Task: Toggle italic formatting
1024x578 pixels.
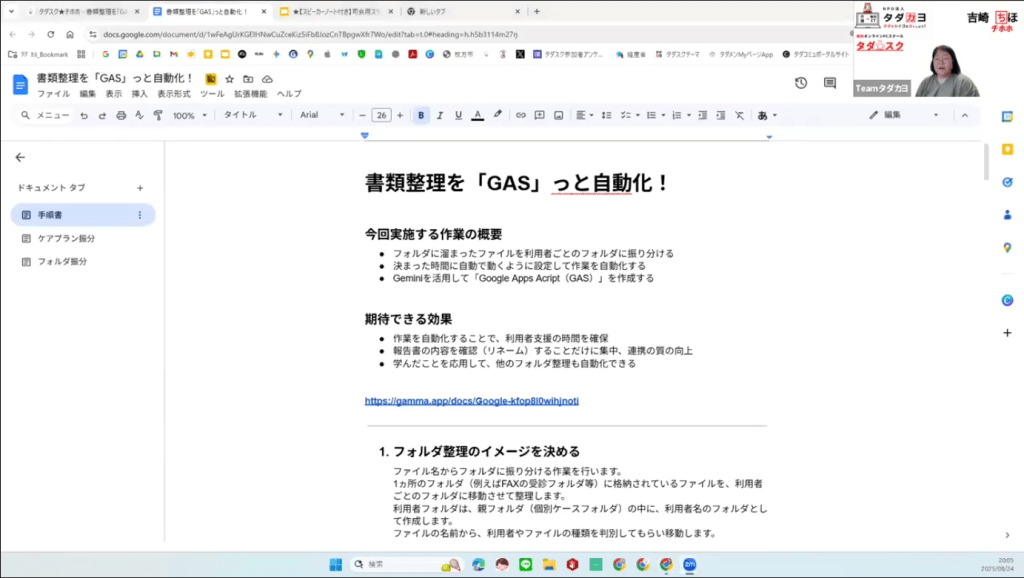Action: pos(440,116)
